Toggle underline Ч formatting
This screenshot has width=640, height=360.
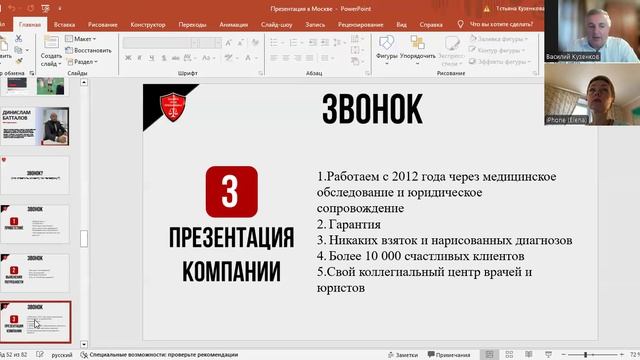tap(151, 58)
